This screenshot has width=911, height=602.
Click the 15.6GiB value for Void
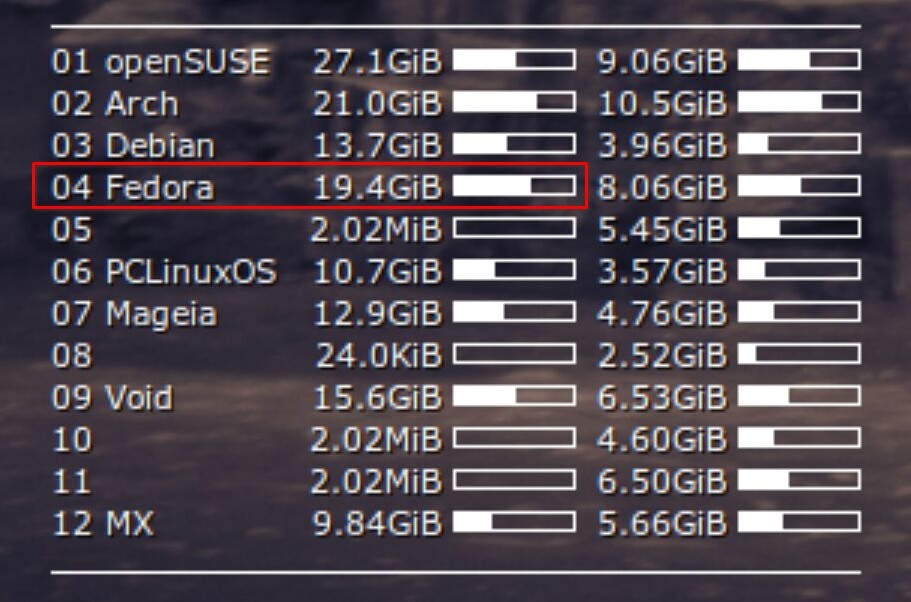378,397
